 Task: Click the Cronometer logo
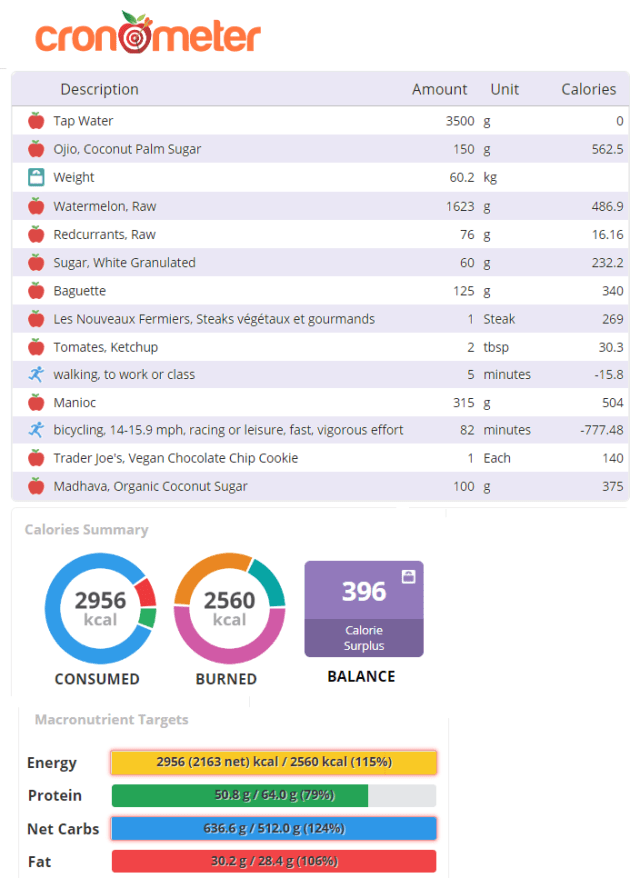[148, 34]
